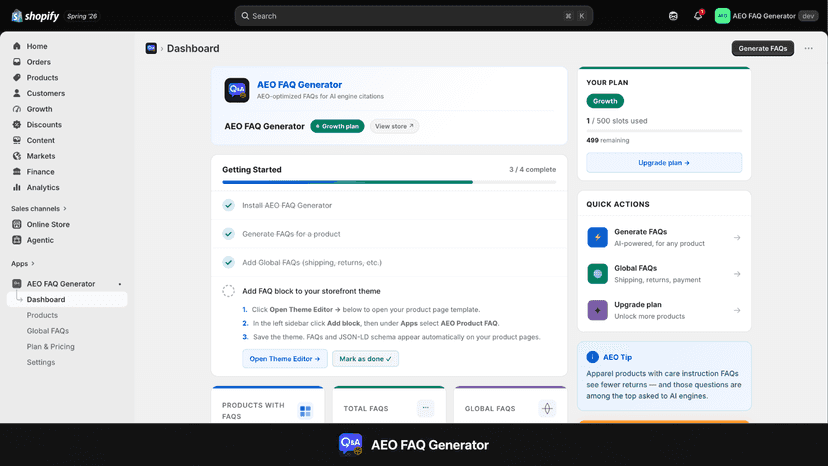Click the Generate FAQs button at top right
This screenshot has height=466, width=828.
click(x=763, y=48)
